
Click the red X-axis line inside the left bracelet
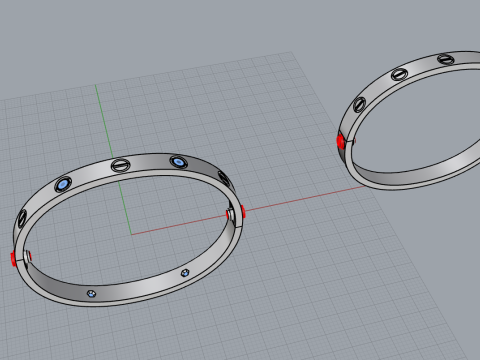tap(178, 225)
